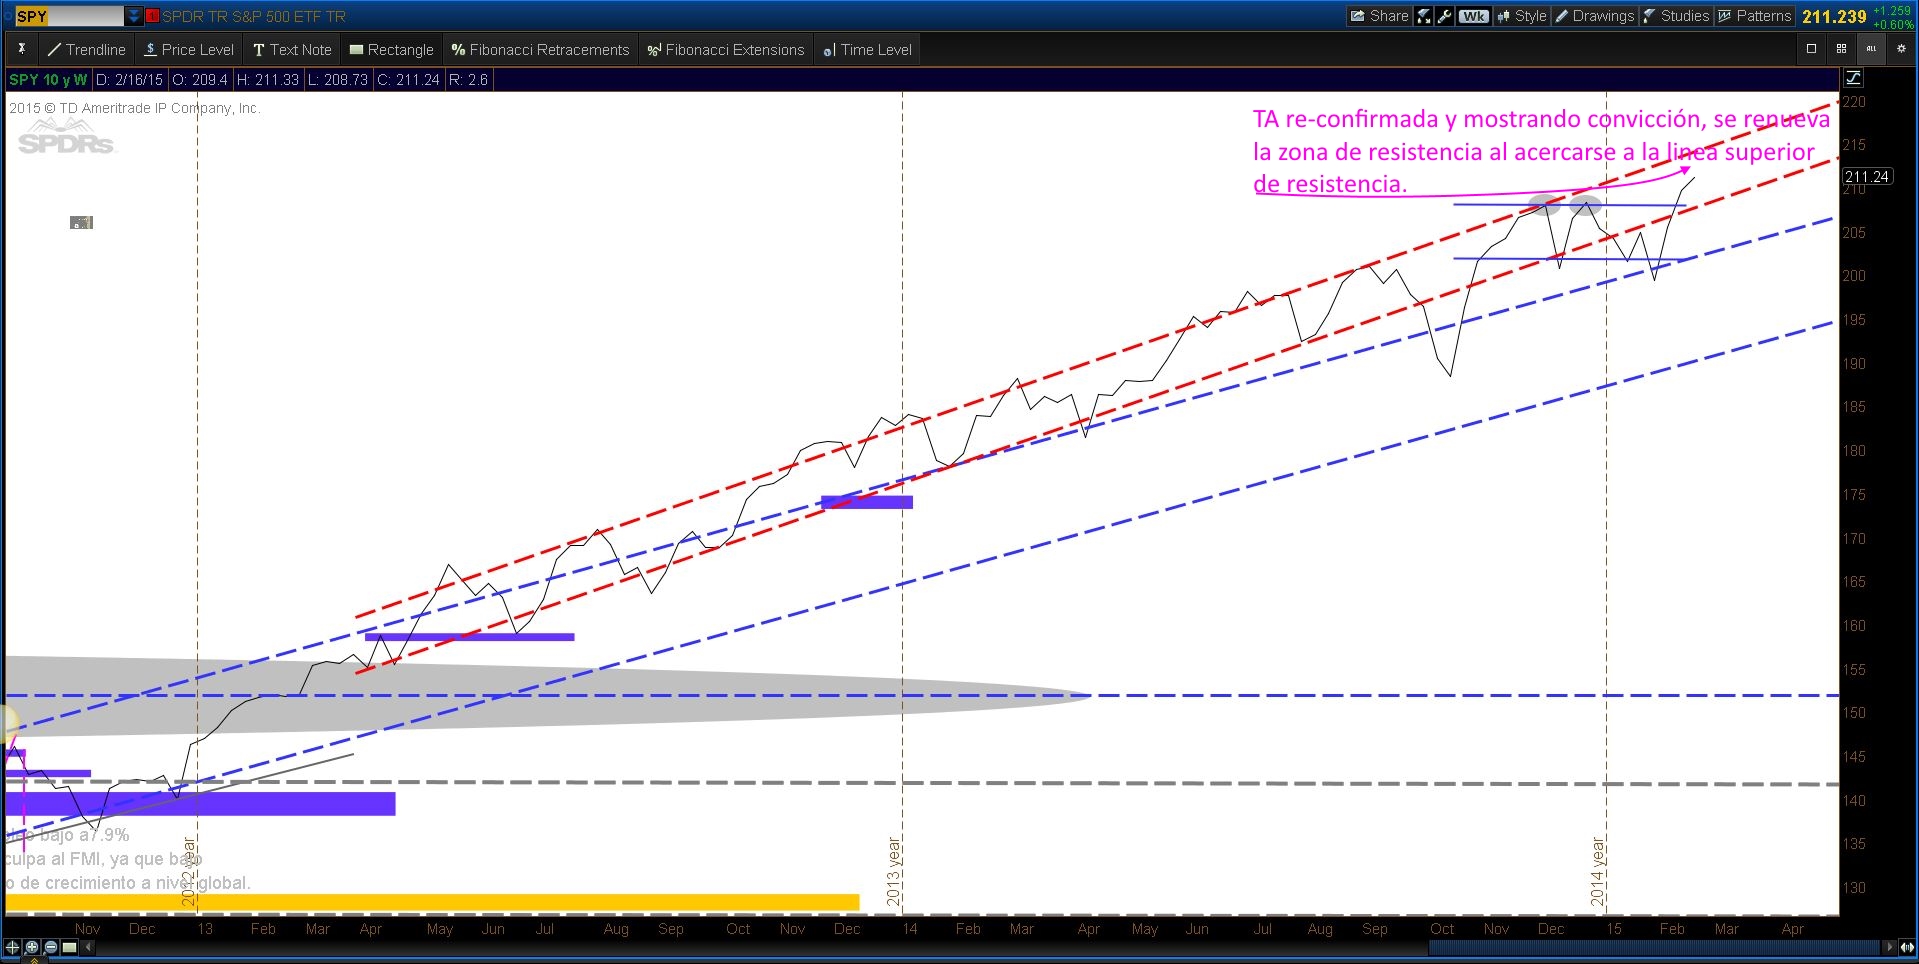The height and width of the screenshot is (964, 1919).
Task: Toggle the price axis scale icon
Action: pyautogui.click(x=1853, y=78)
